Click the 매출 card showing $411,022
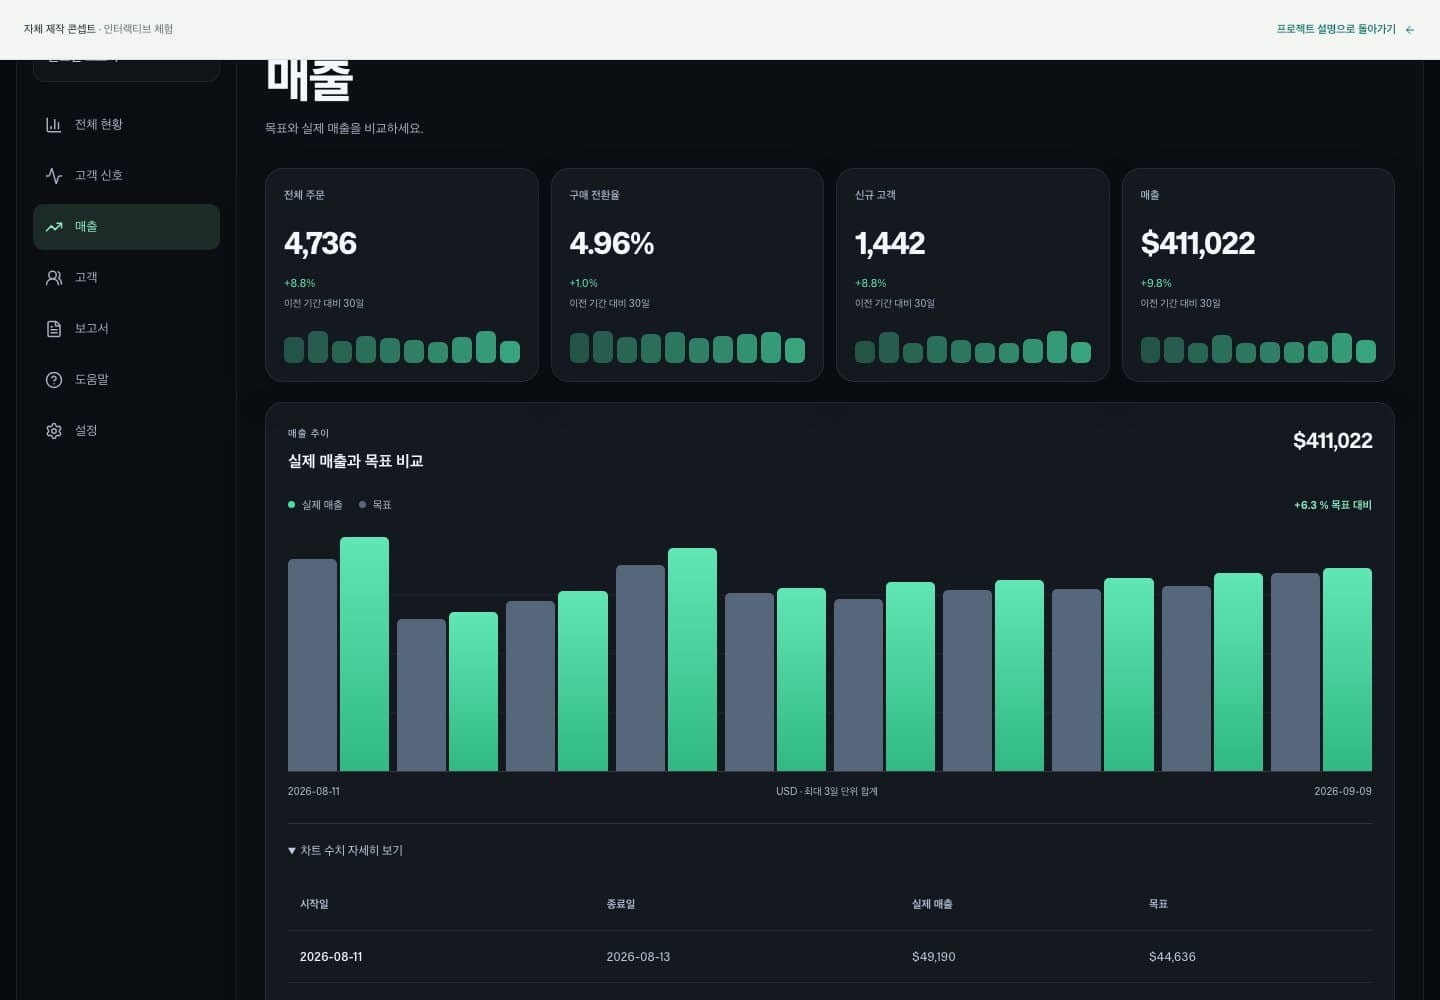Image resolution: width=1440 pixels, height=1000 pixels. pos(1258,275)
